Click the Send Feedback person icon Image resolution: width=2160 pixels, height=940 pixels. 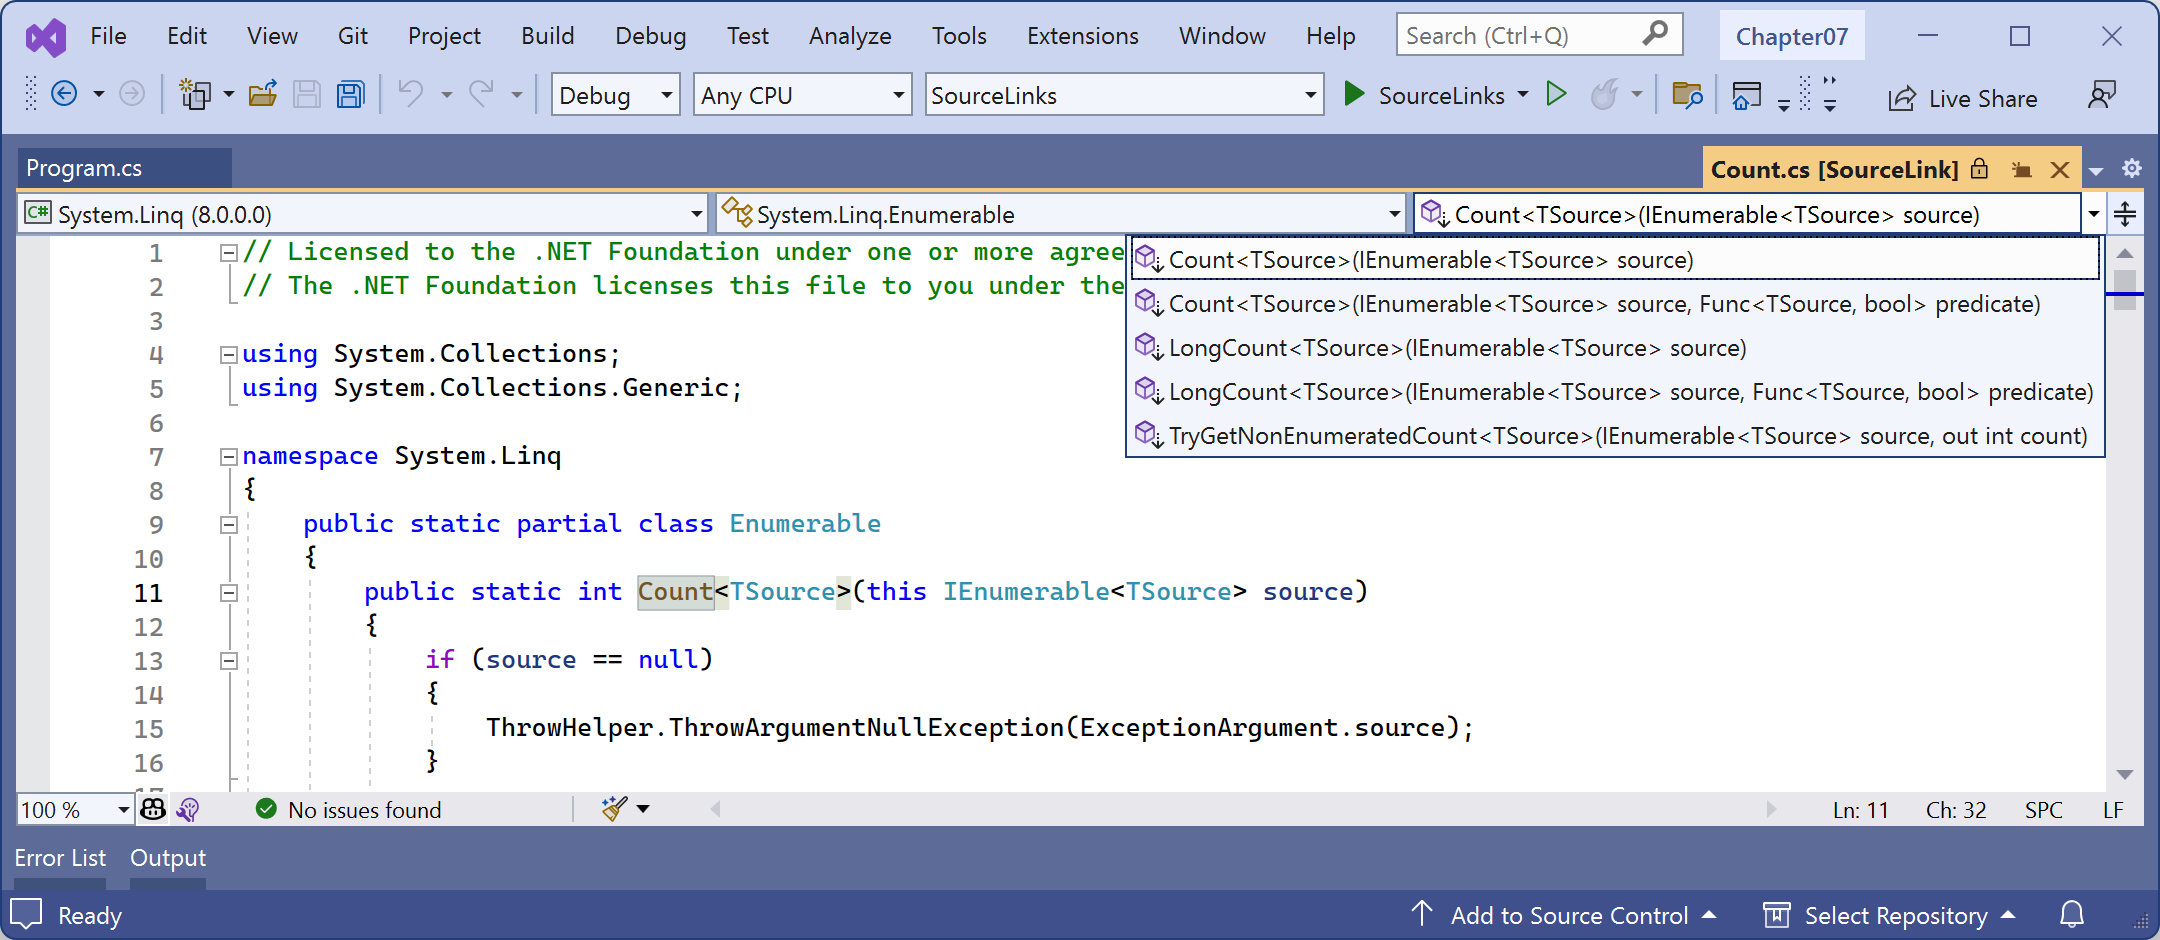click(x=2102, y=95)
